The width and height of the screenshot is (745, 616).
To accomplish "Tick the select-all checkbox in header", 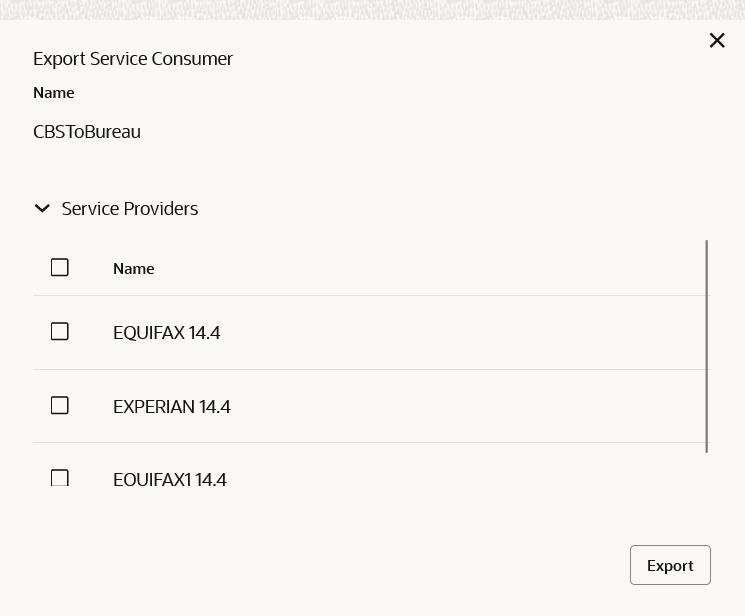I will tap(59, 267).
